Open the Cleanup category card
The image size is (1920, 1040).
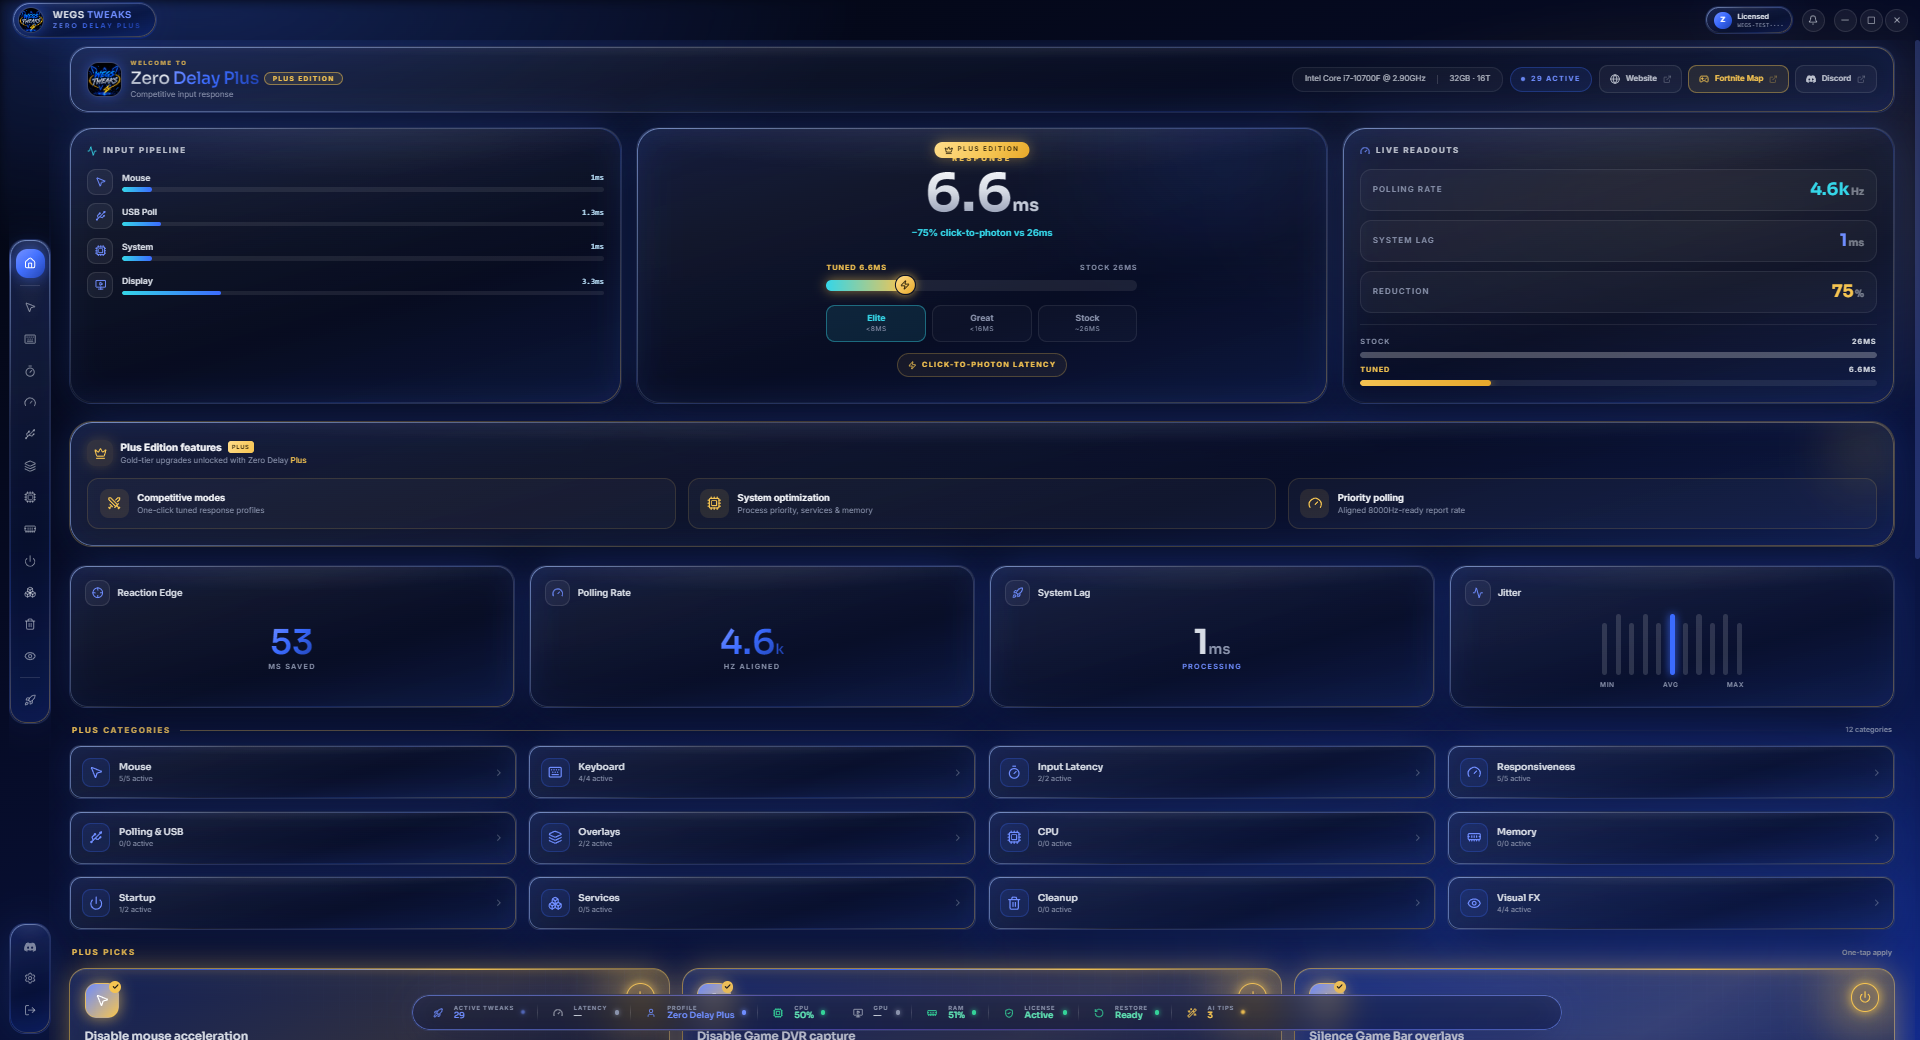pos(1211,903)
